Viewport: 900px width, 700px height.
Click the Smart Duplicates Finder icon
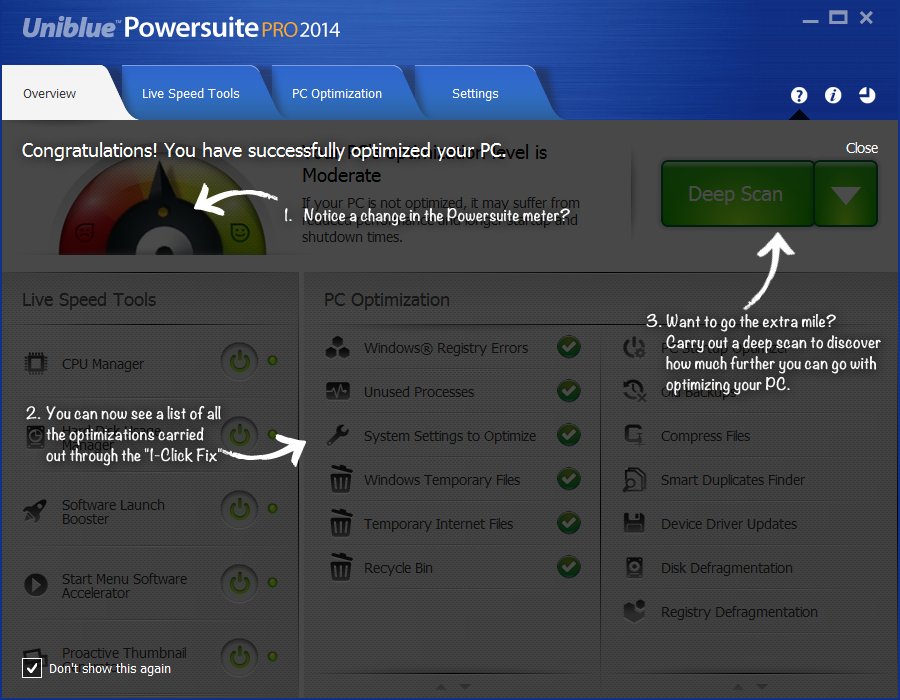[634, 479]
